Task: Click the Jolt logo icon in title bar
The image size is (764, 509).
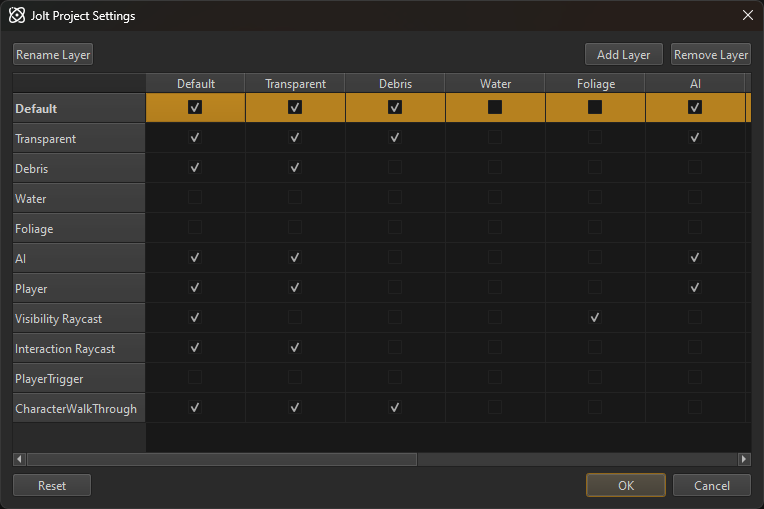Action: [x=17, y=16]
